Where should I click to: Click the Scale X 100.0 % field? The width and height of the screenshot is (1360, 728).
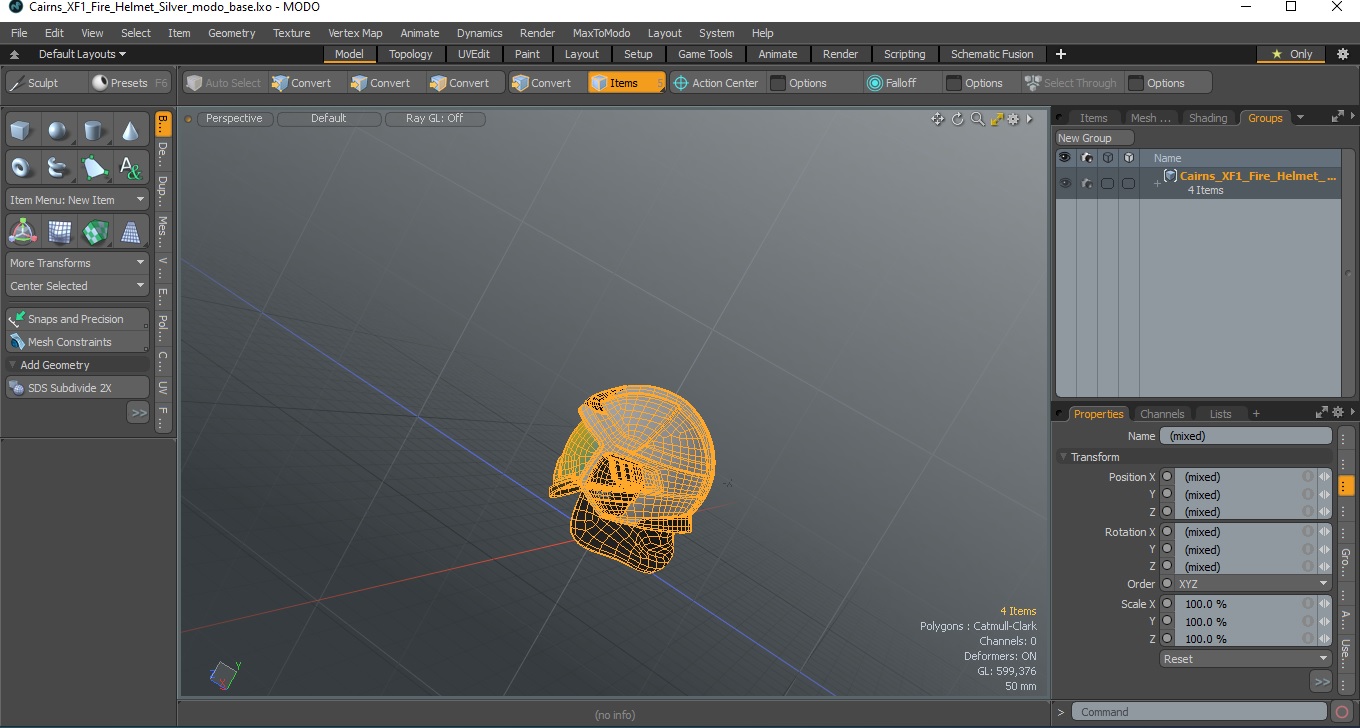[1245, 604]
